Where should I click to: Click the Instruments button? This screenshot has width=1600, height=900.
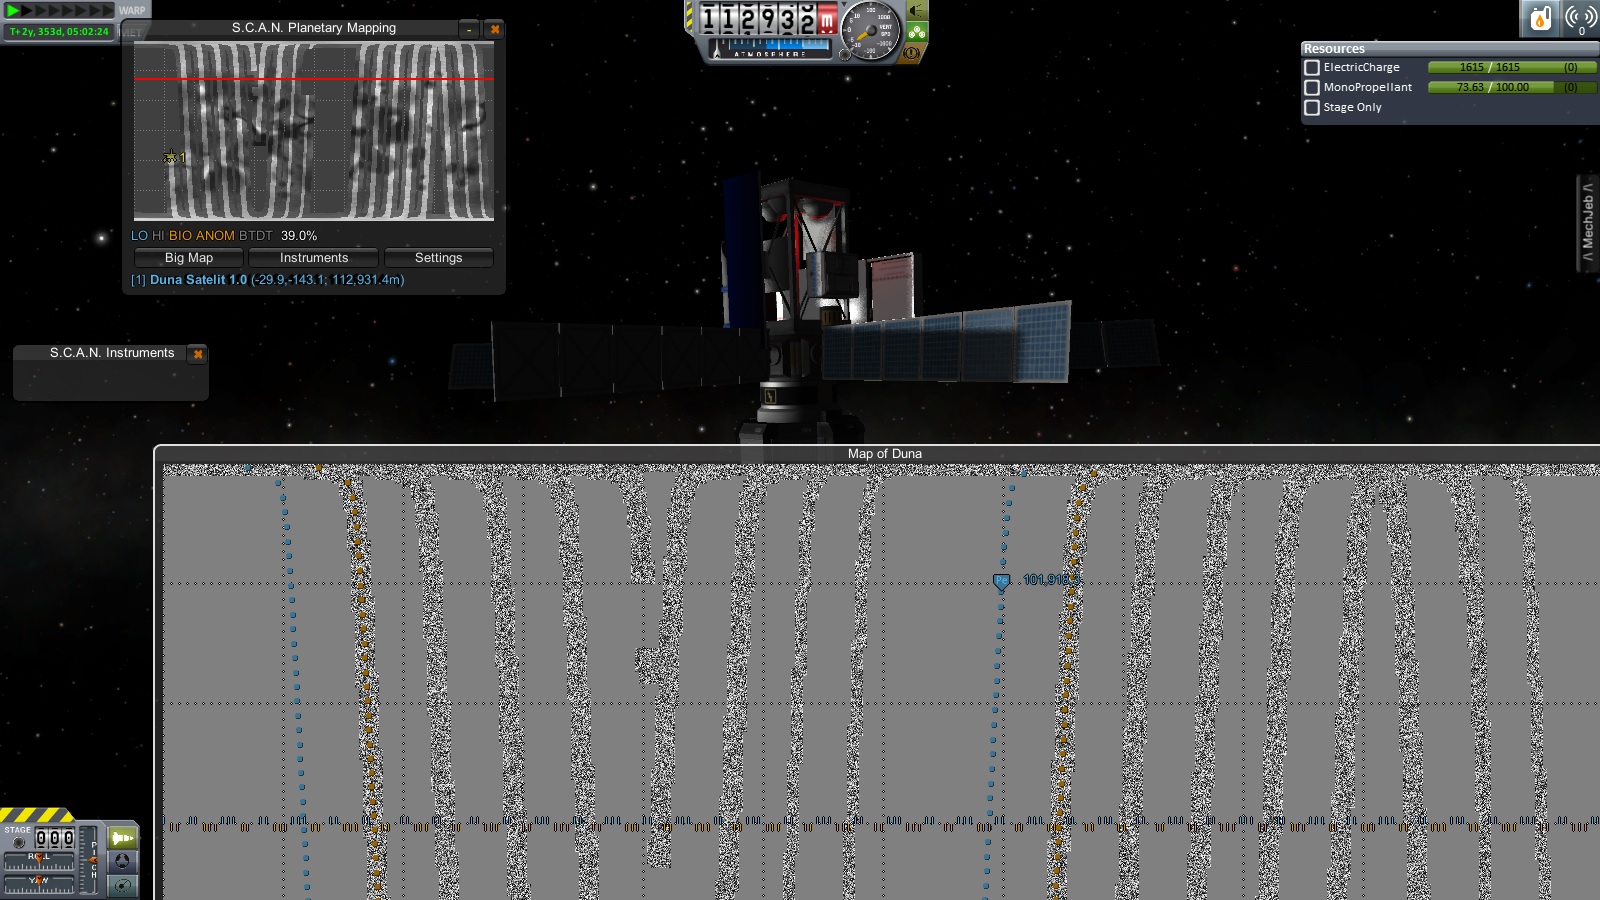pos(313,258)
